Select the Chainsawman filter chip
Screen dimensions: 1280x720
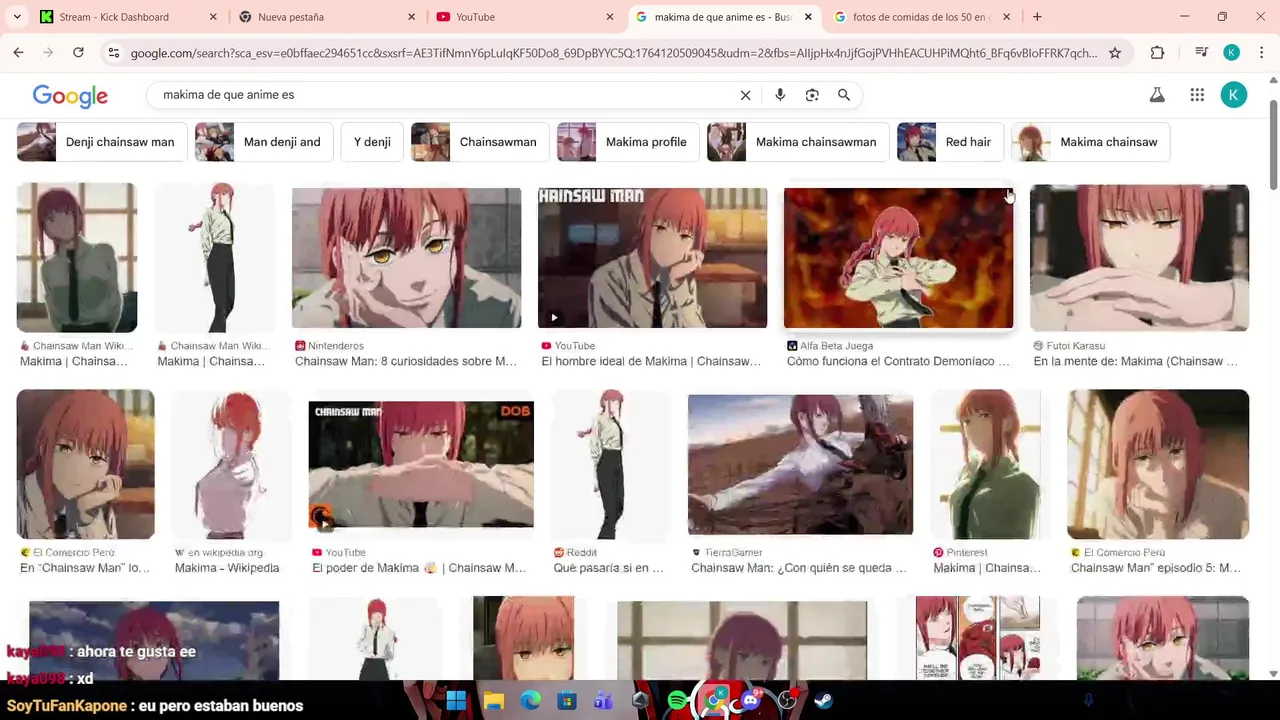click(480, 142)
